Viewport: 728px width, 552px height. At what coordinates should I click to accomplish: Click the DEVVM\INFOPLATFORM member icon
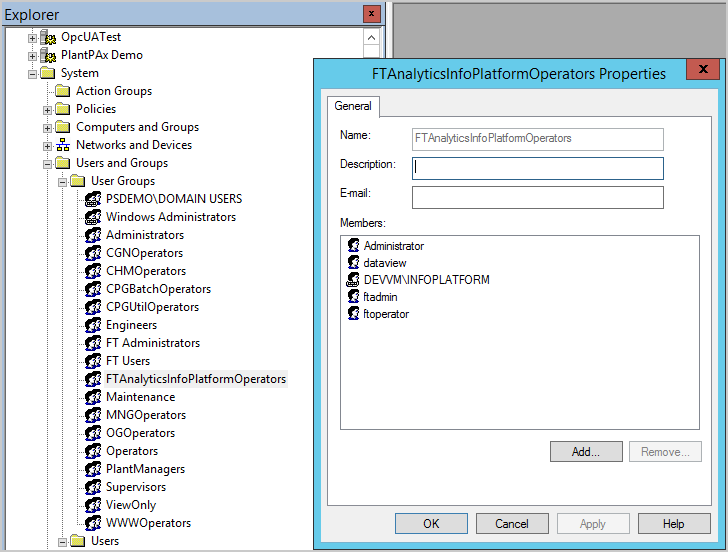coord(353,279)
